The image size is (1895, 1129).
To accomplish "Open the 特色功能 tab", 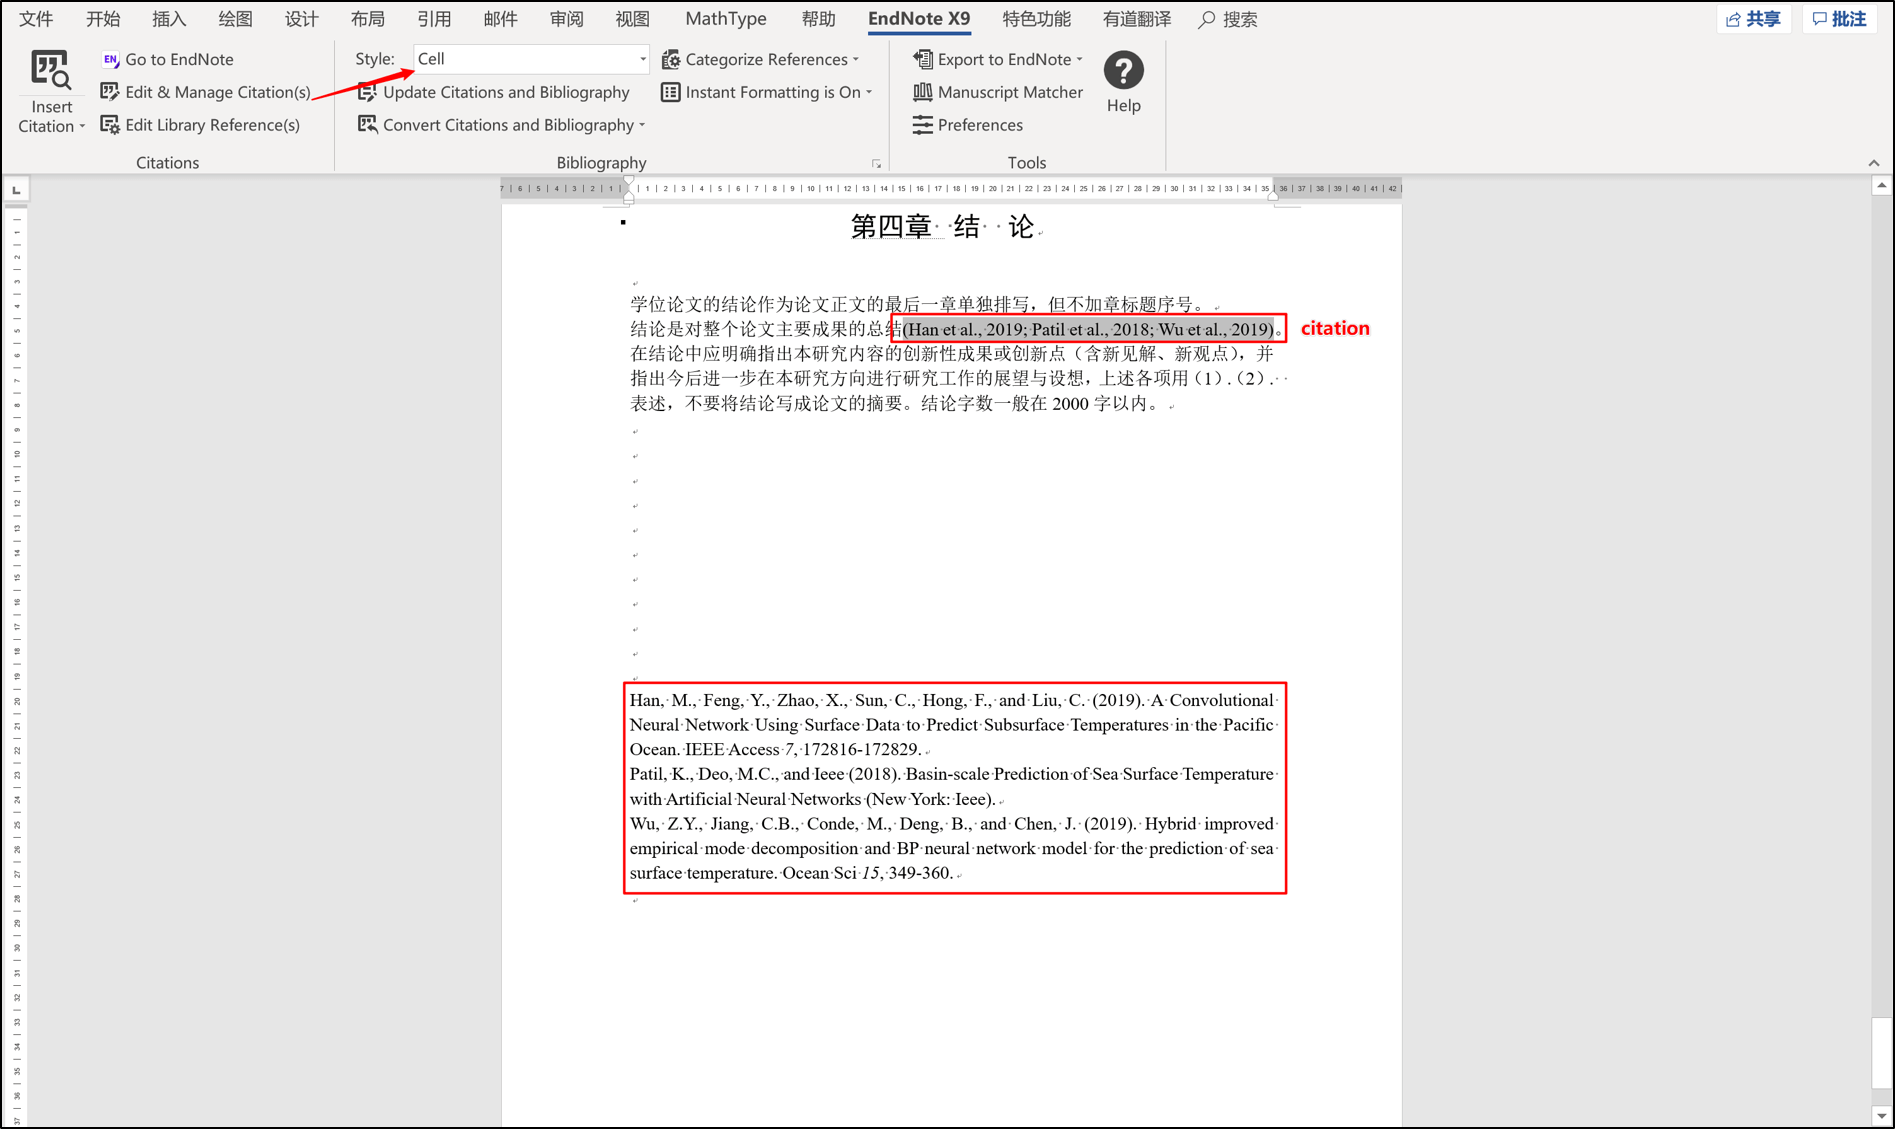I will (x=1036, y=19).
